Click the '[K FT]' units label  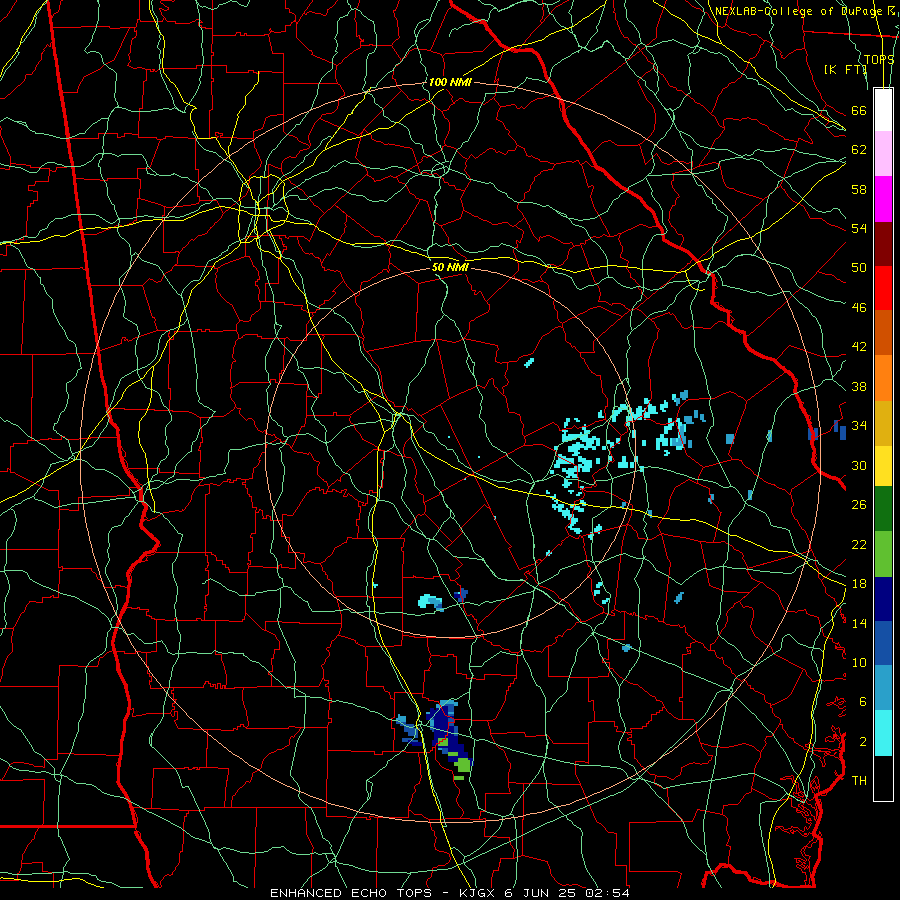click(x=845, y=69)
